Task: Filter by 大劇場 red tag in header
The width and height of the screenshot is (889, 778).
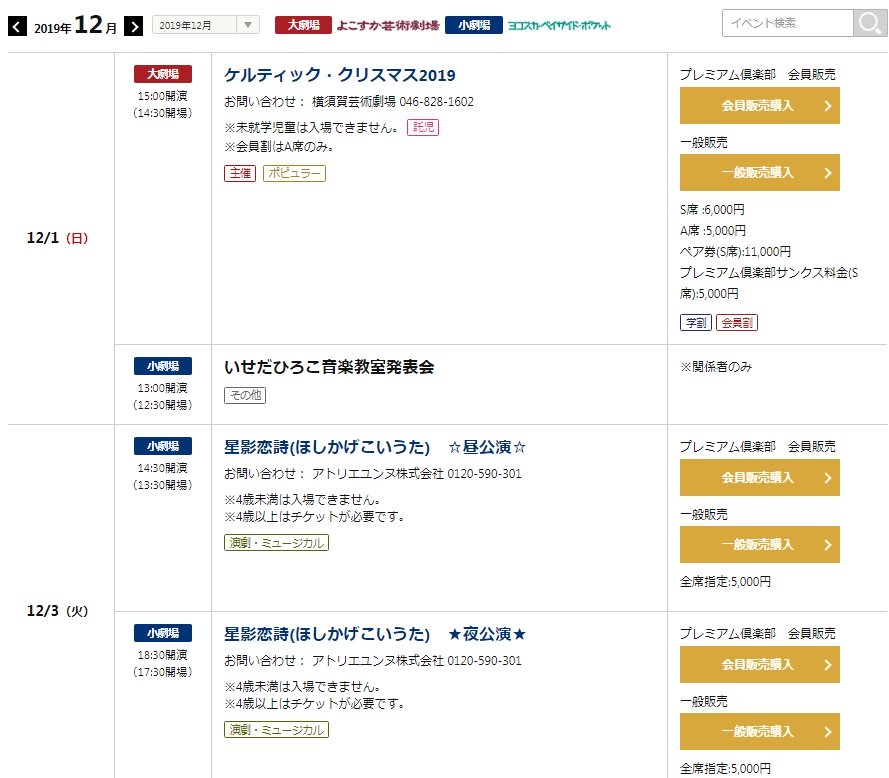Action: pyautogui.click(x=303, y=25)
